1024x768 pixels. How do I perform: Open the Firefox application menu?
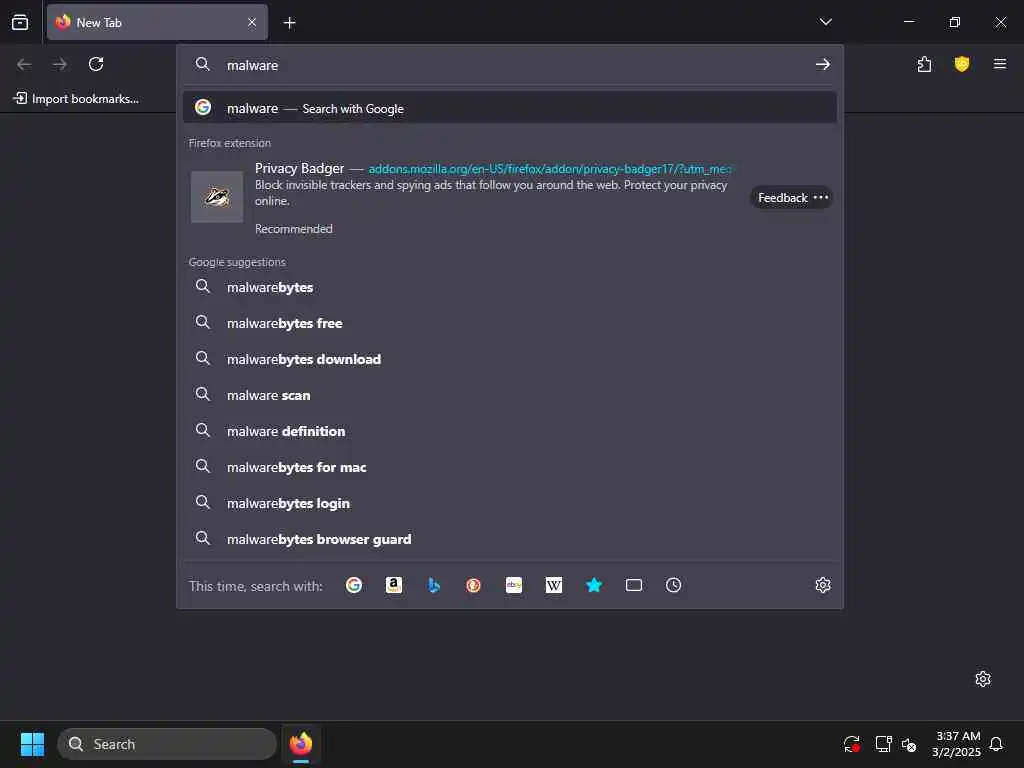[x=999, y=64]
